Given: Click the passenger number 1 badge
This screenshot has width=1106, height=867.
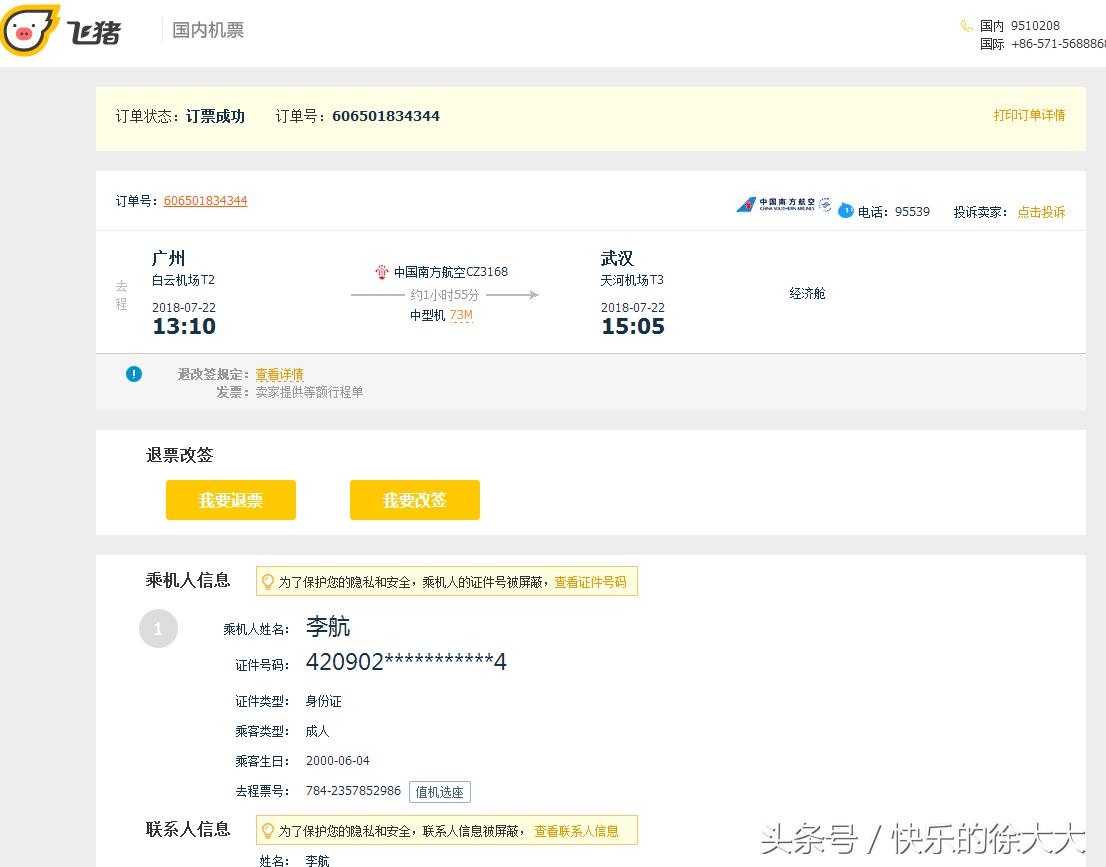Looking at the screenshot, I should [158, 628].
